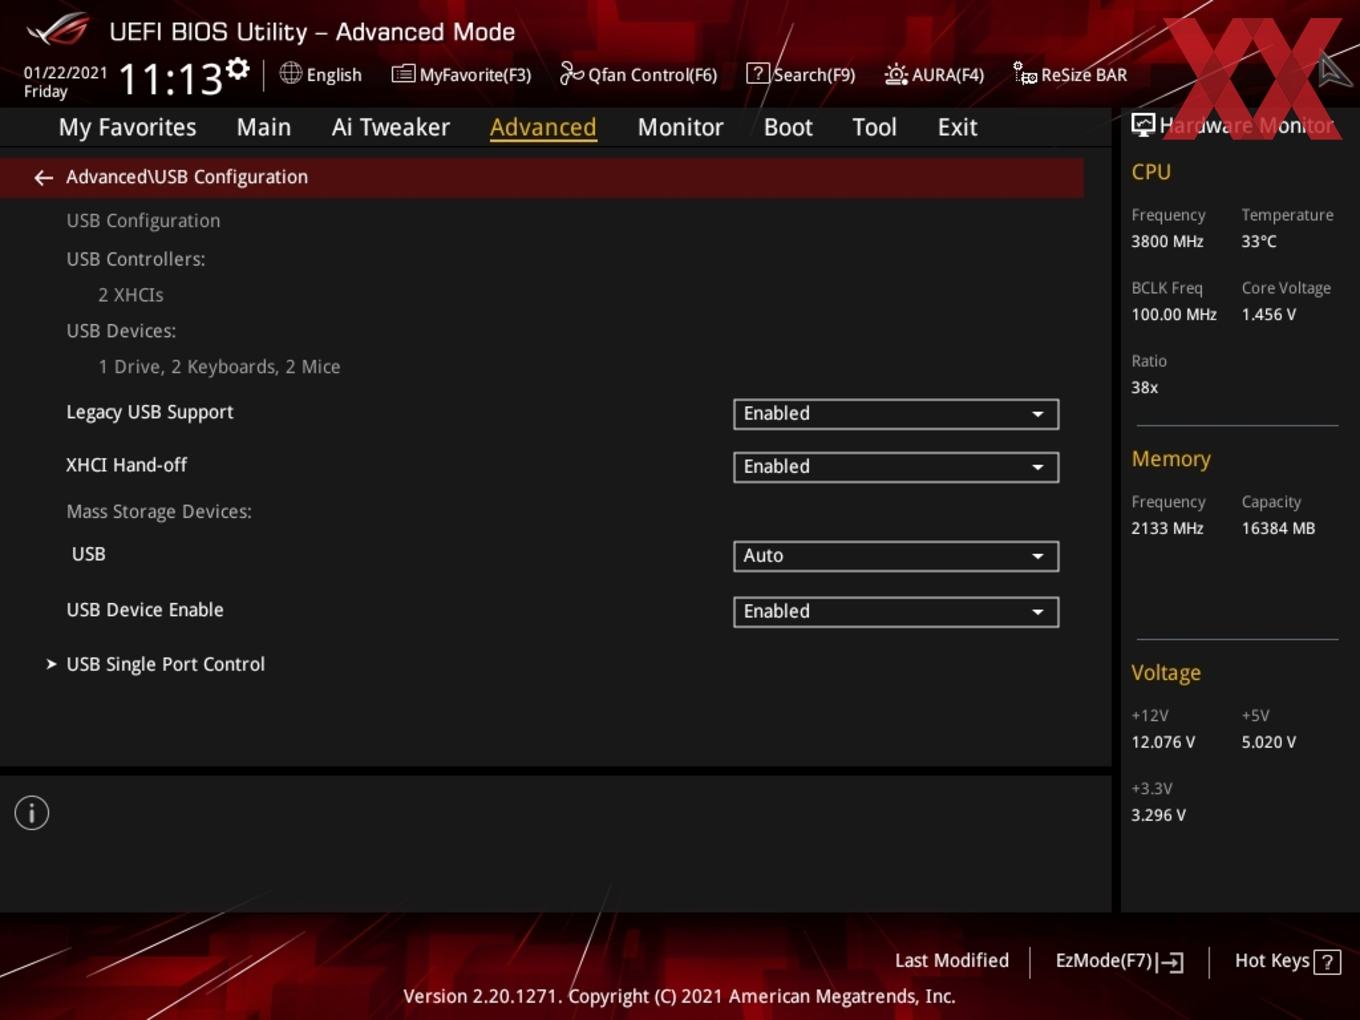Click the Legacy USB Support label
The image size is (1360, 1020).
(150, 412)
